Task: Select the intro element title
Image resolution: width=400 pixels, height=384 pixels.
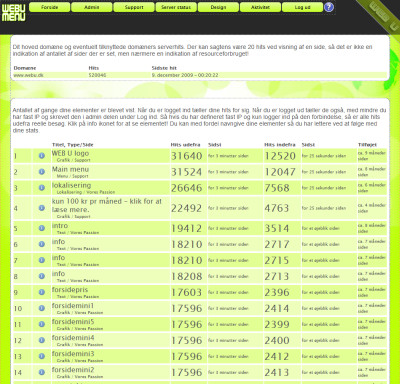Action: (x=60, y=226)
